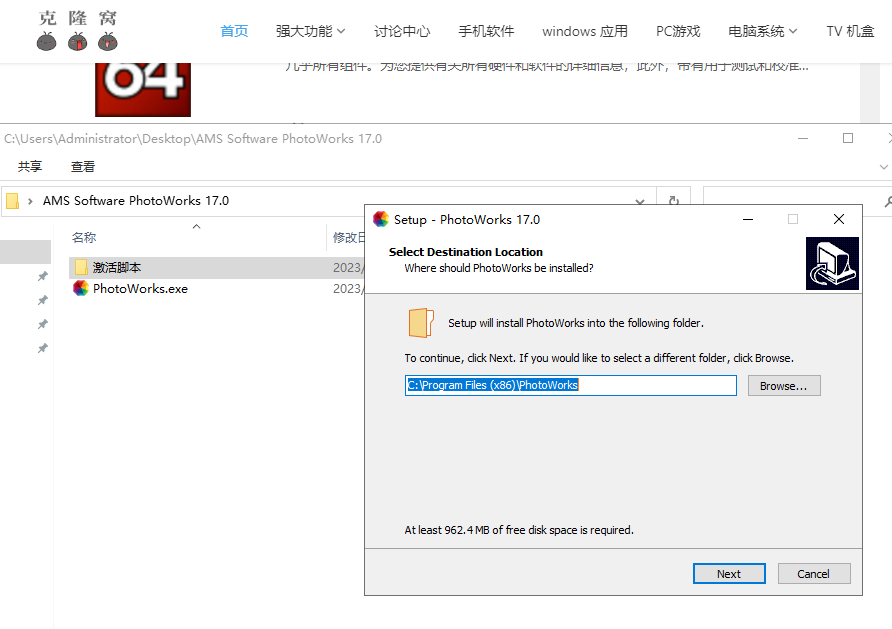This screenshot has height=629, width=892.
Task: Open the 强大功能 dropdown menu
Action: tap(311, 31)
